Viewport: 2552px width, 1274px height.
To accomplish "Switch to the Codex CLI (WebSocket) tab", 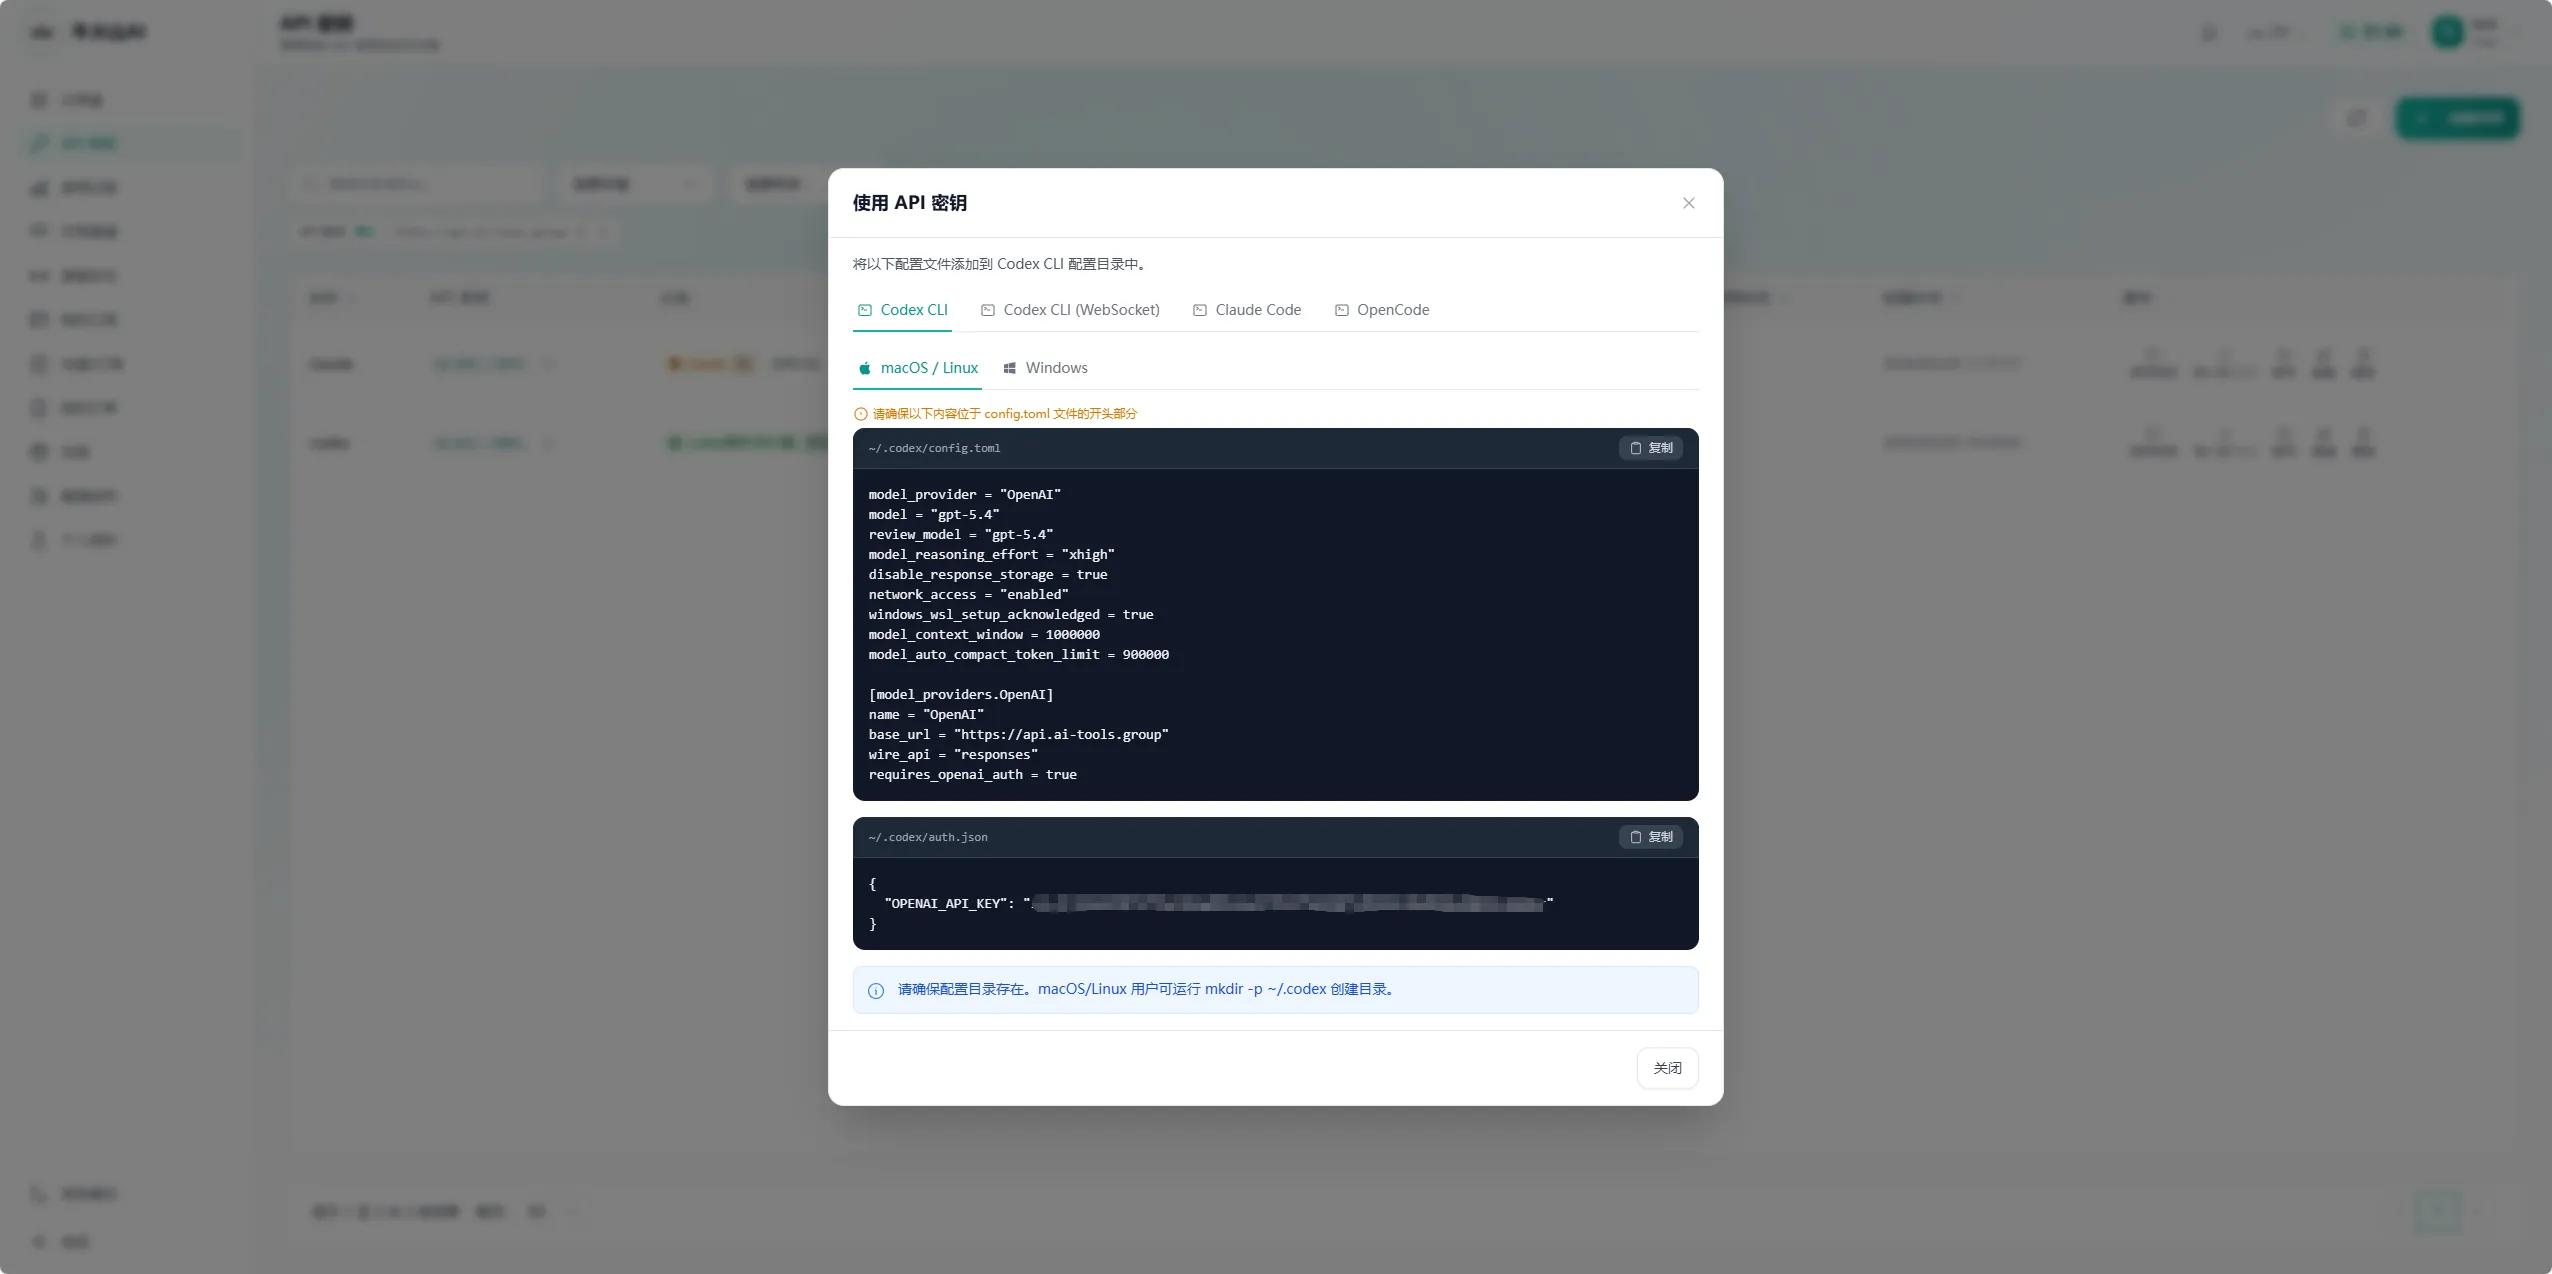I will [x=1070, y=310].
